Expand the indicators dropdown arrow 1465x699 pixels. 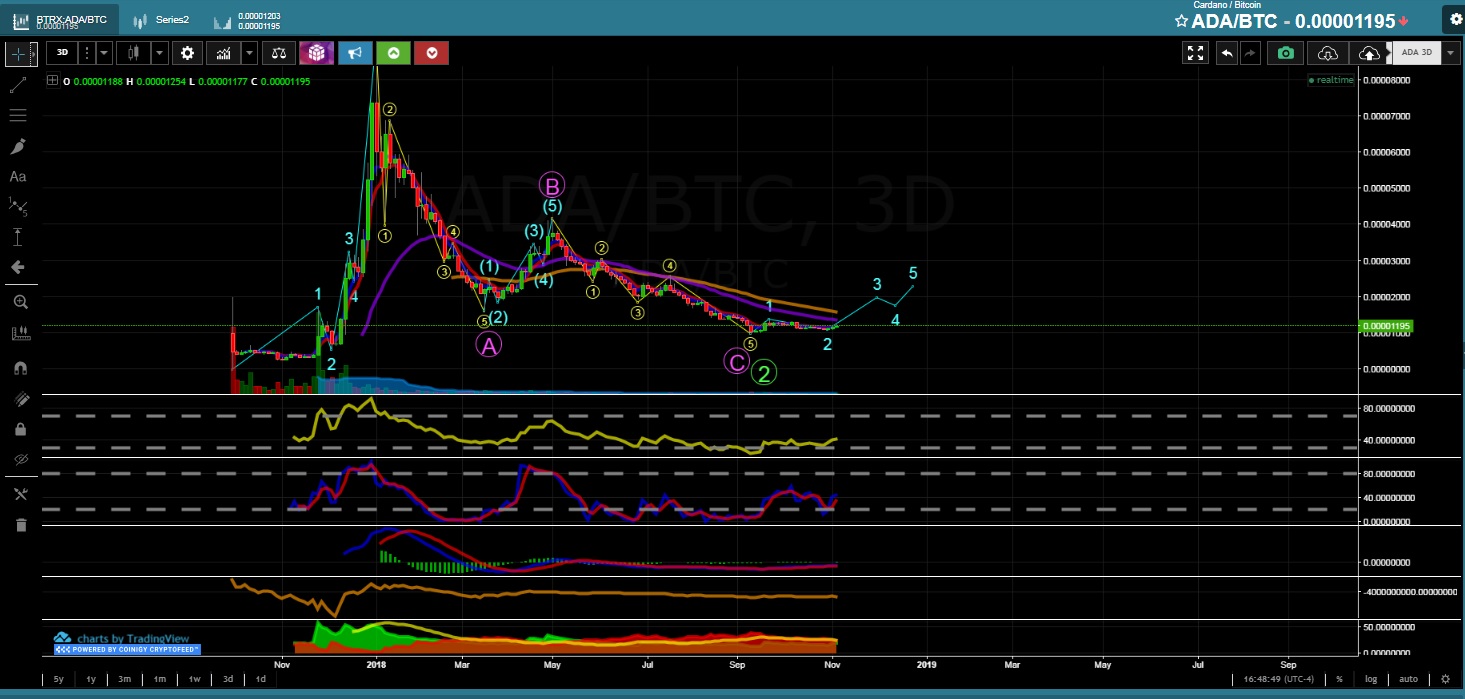tap(248, 53)
